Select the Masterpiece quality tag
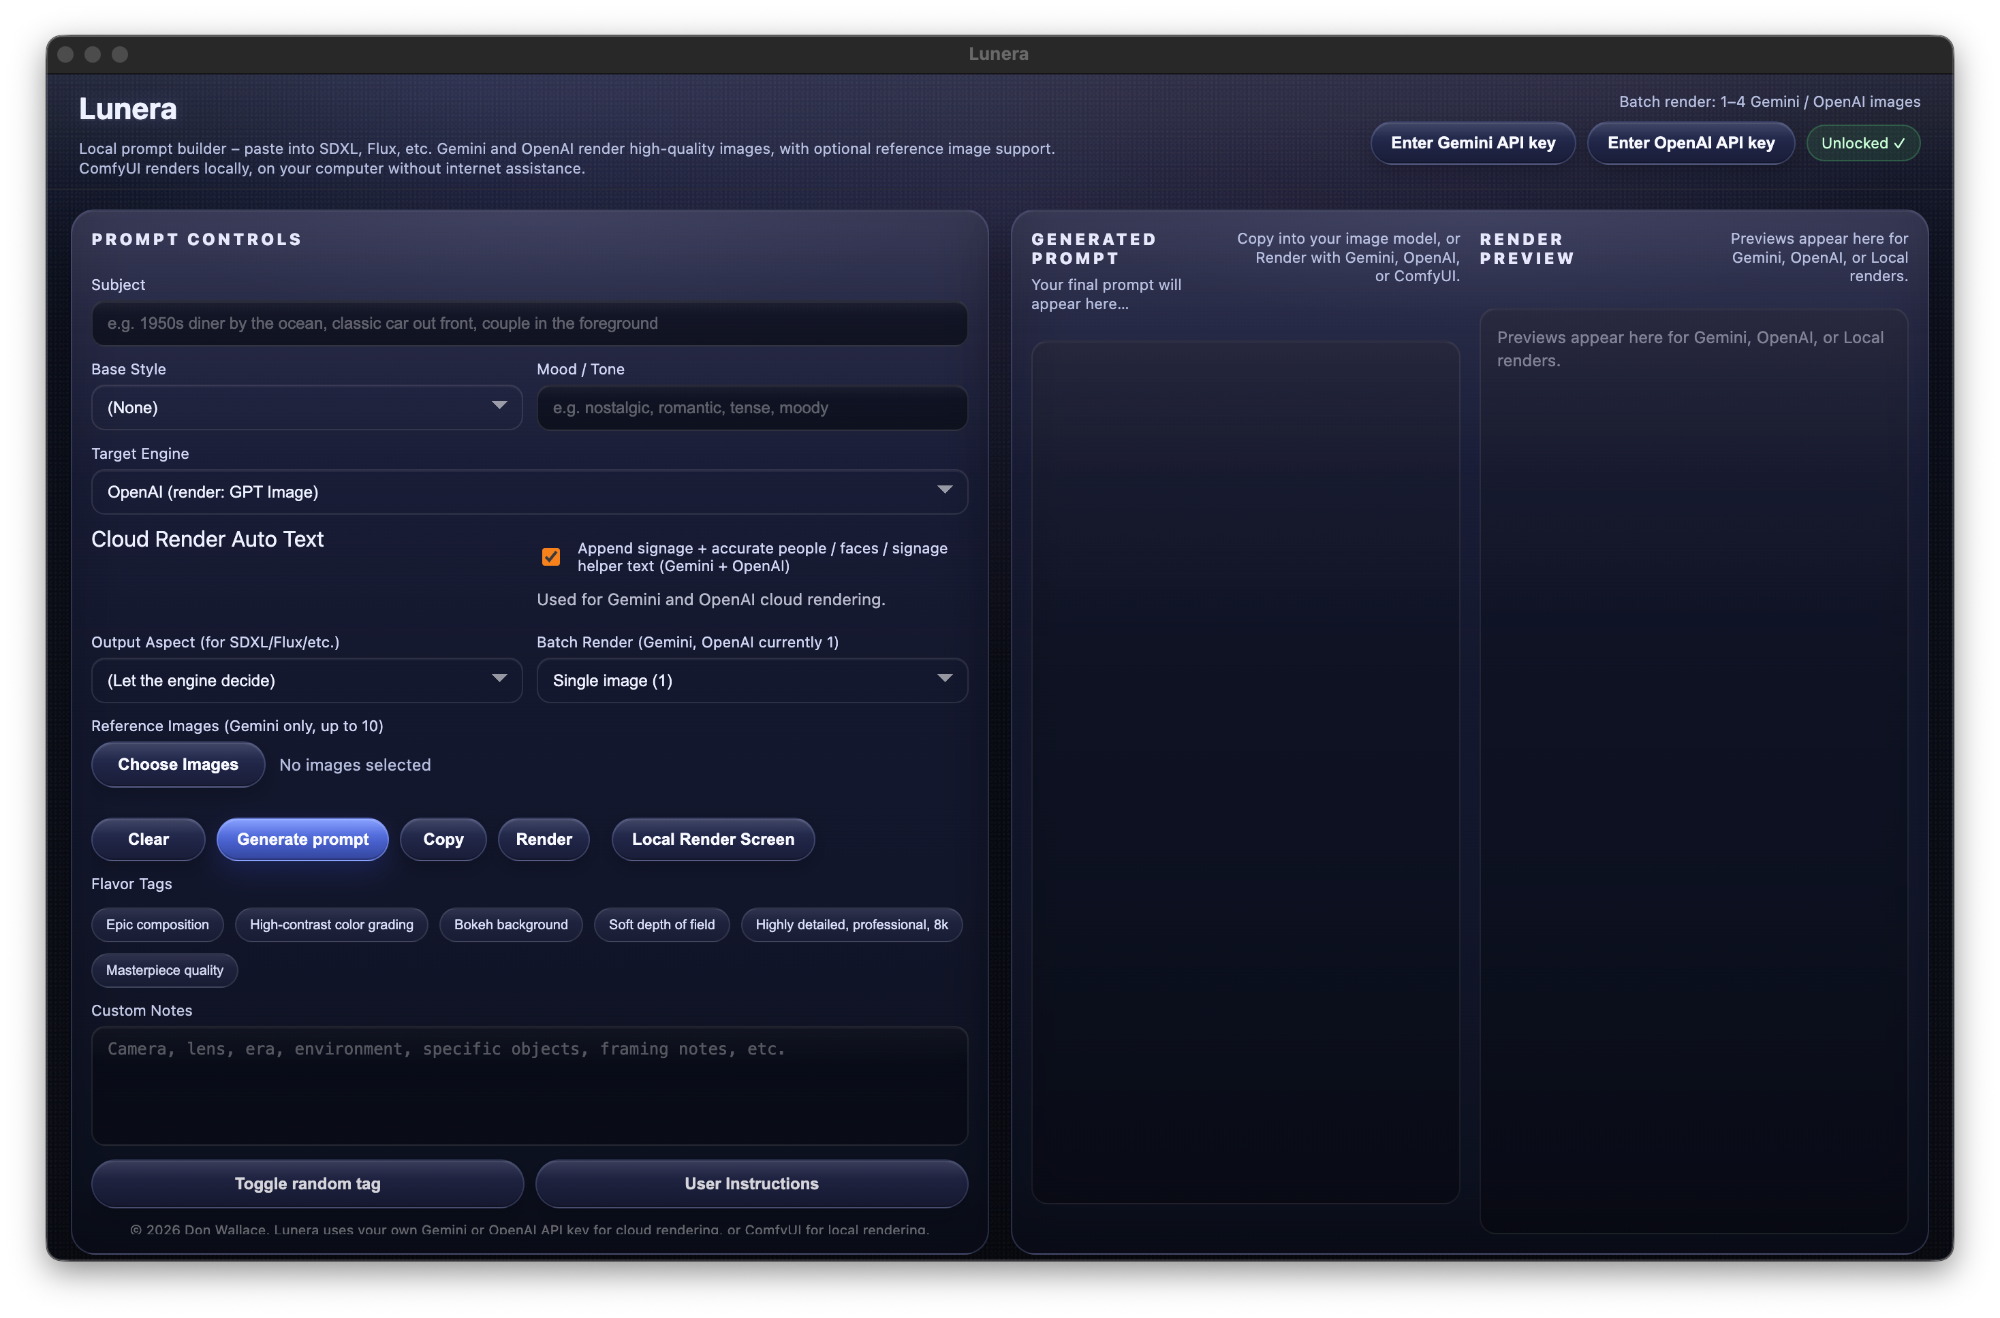 pos(165,971)
